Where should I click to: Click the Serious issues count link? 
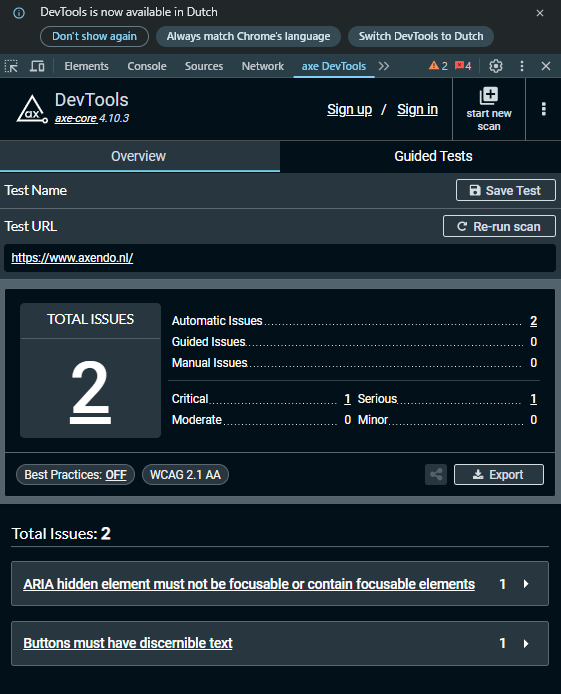[534, 399]
